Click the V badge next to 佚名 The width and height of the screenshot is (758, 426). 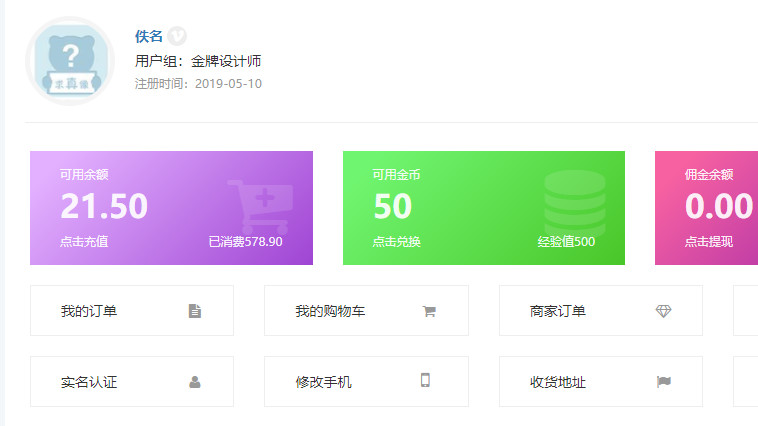tap(177, 36)
